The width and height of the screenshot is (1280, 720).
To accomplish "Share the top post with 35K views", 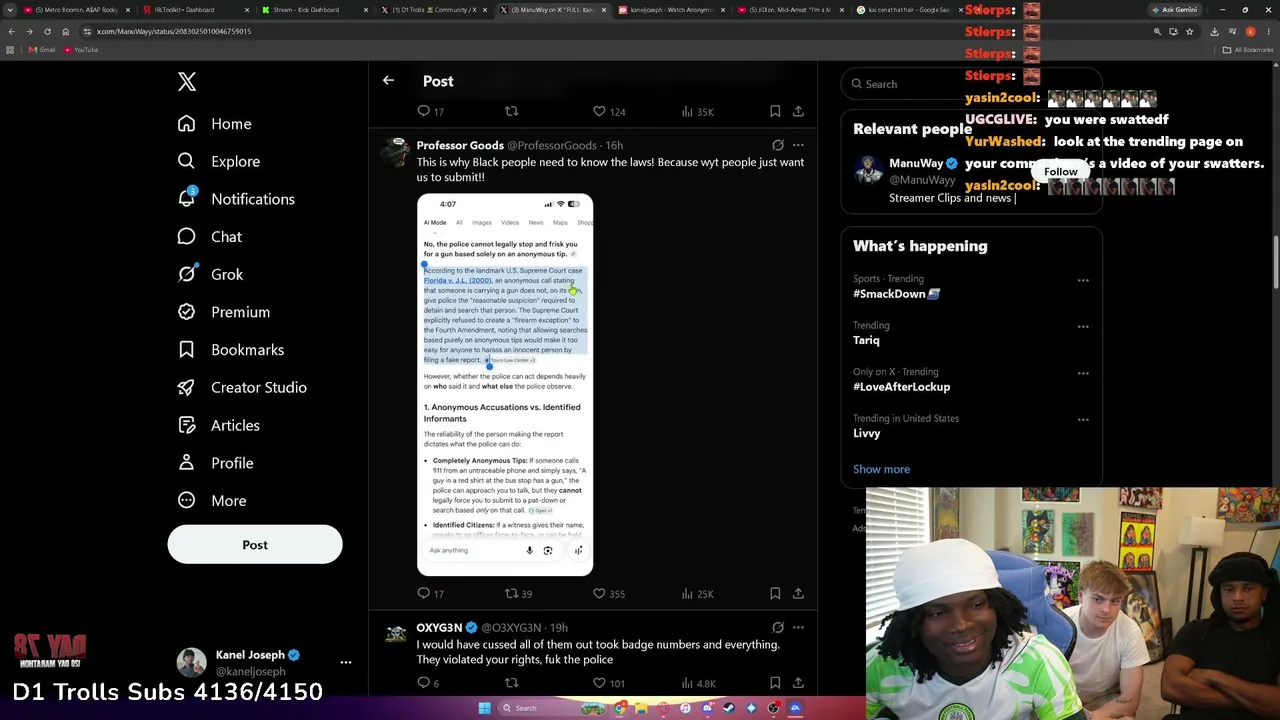I will point(798,111).
